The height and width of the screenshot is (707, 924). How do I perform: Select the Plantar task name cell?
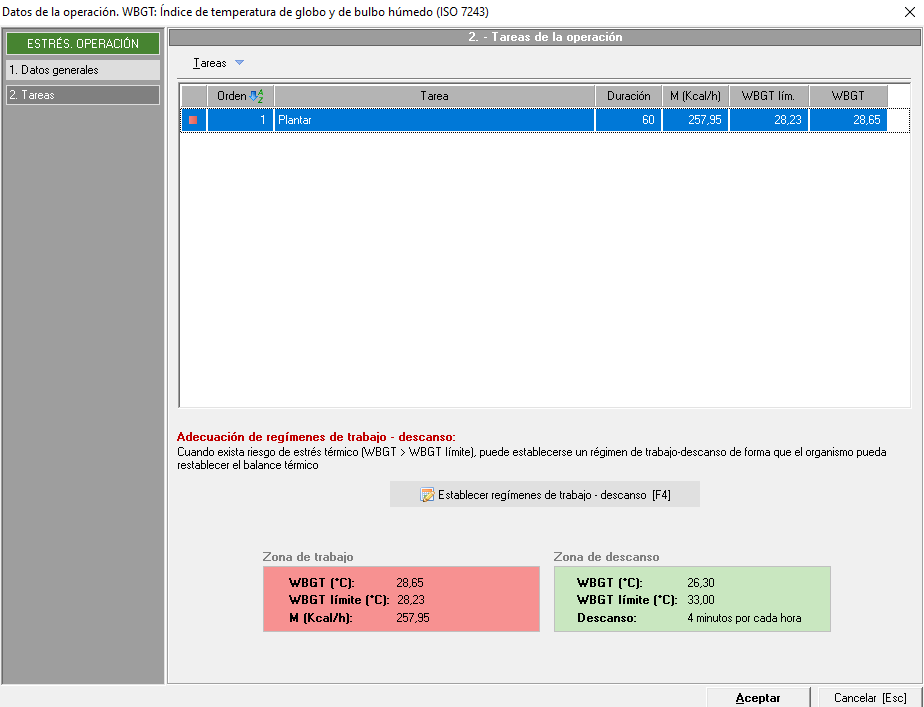[x=434, y=120]
